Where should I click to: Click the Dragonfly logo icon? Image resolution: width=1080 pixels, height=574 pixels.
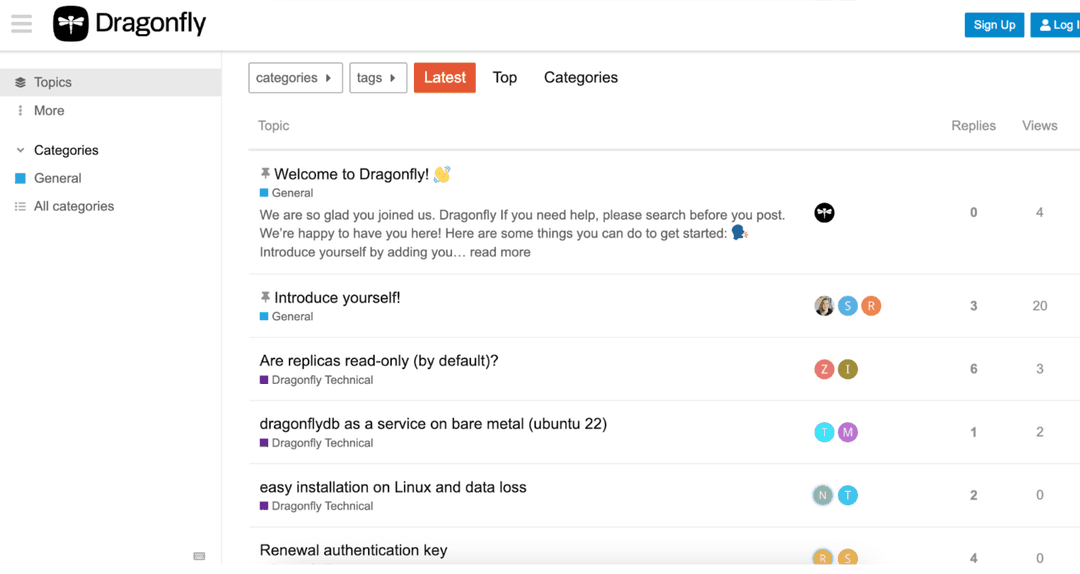click(x=71, y=24)
